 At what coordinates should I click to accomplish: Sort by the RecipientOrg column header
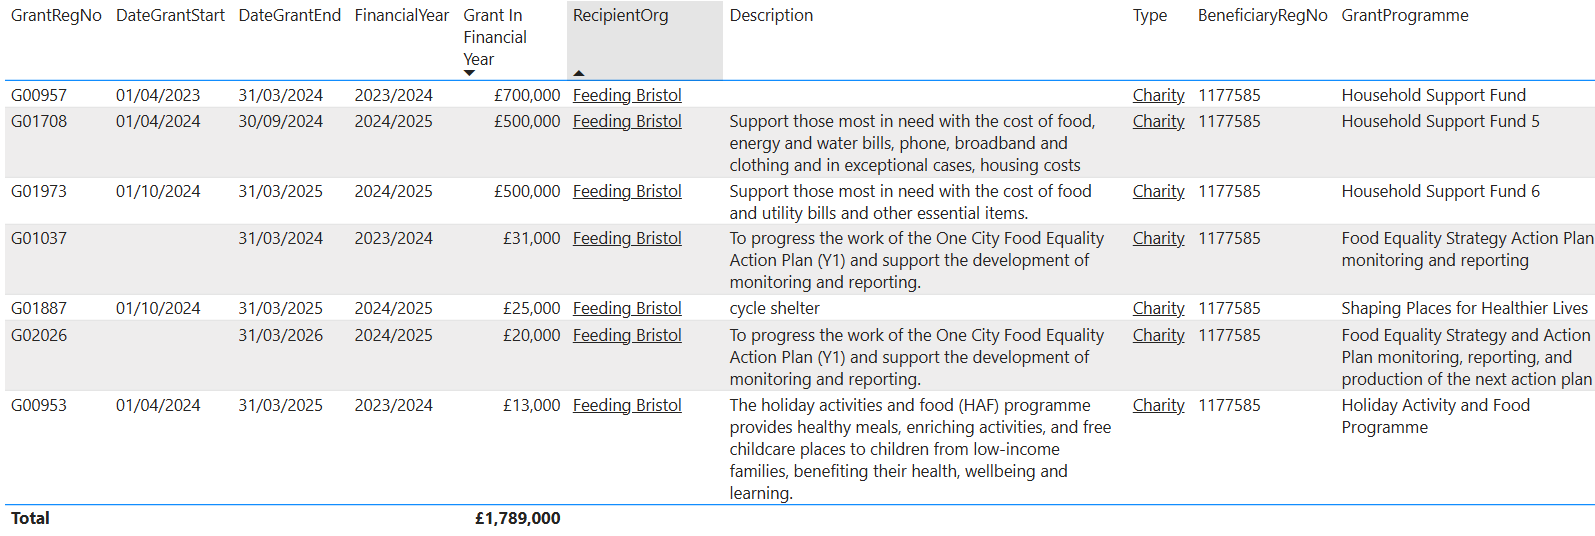[x=620, y=16]
